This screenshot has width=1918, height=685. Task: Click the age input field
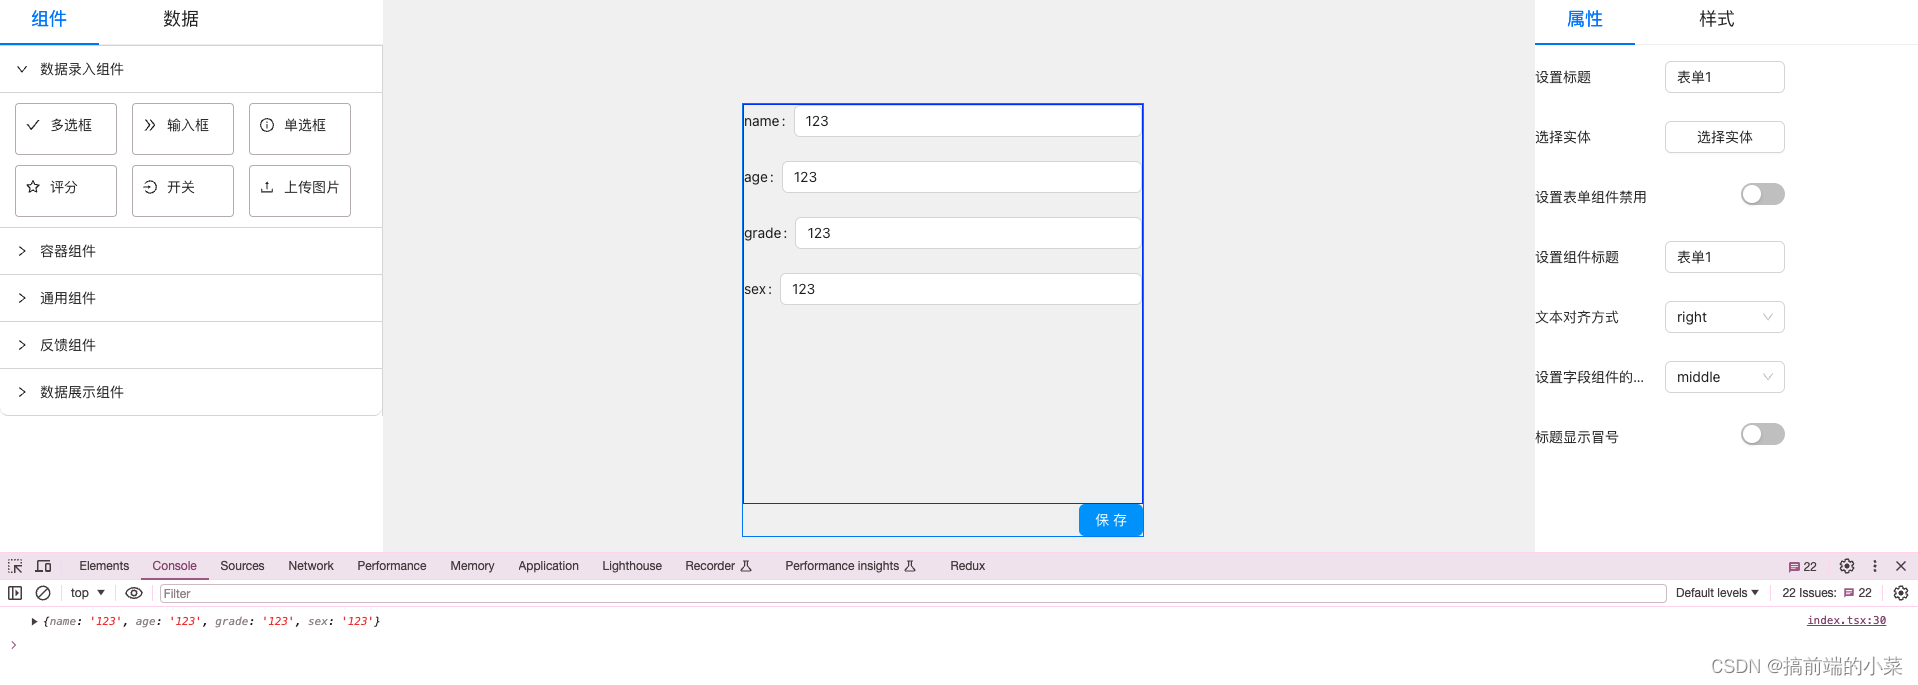(x=961, y=177)
